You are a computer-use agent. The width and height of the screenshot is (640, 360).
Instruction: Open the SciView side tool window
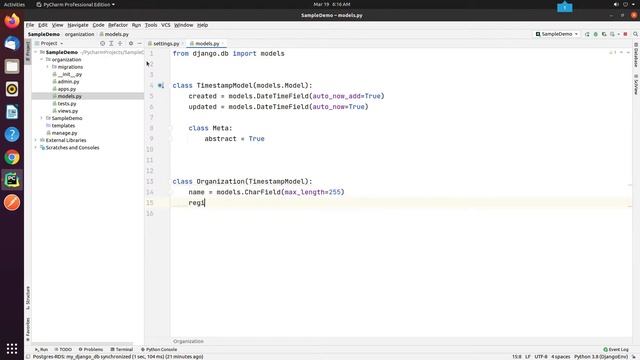636,84
